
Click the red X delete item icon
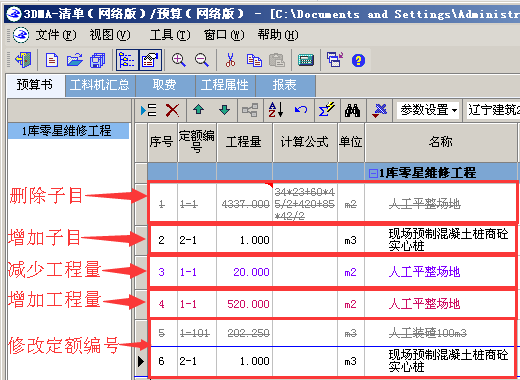point(172,110)
